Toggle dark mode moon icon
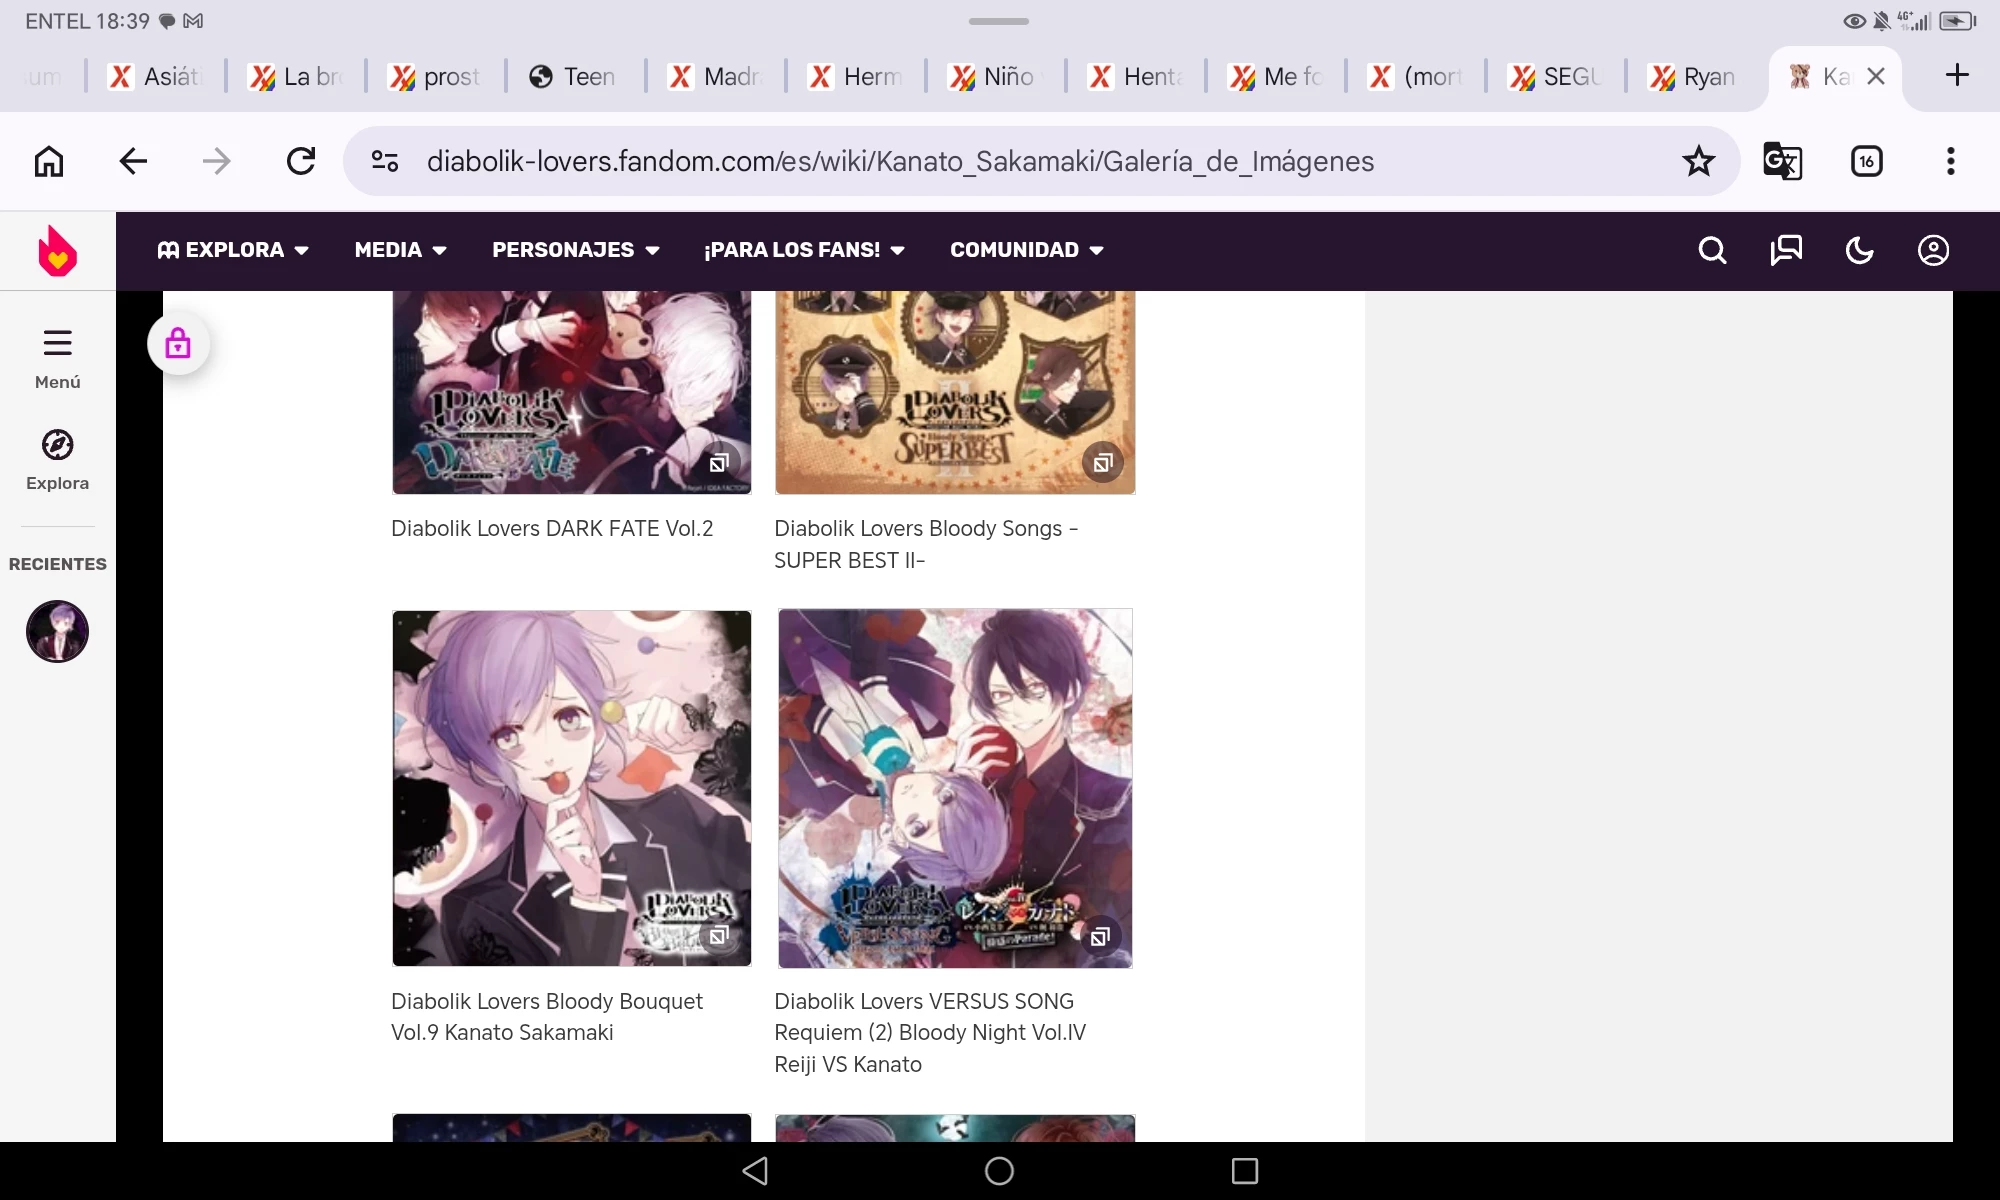 click(x=1859, y=250)
